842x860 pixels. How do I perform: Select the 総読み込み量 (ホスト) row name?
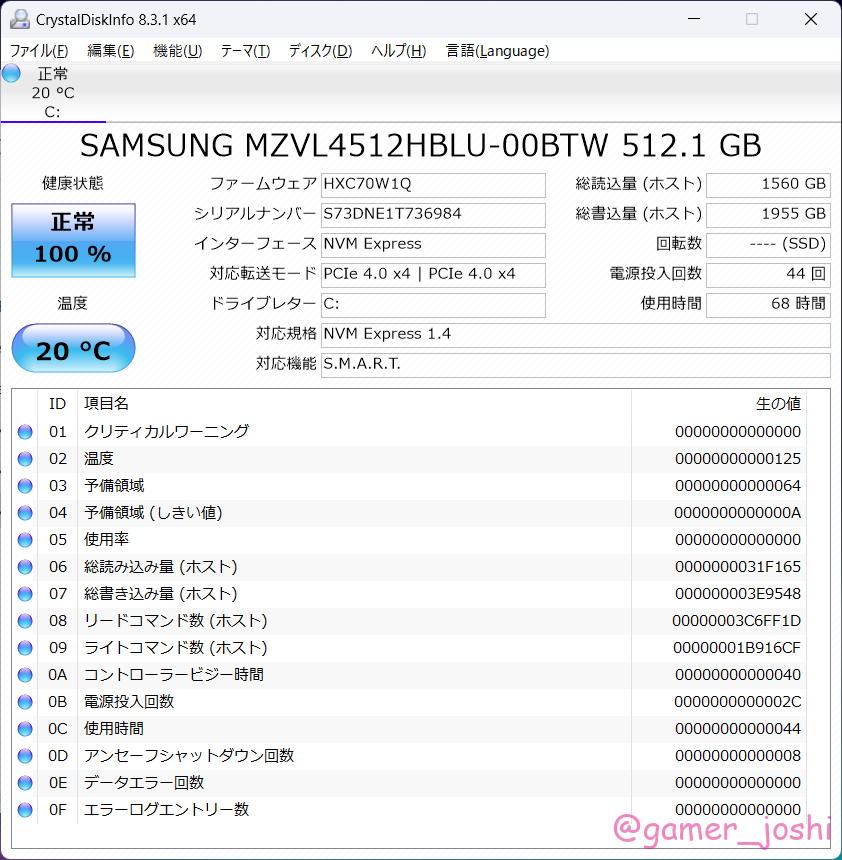tap(160, 567)
